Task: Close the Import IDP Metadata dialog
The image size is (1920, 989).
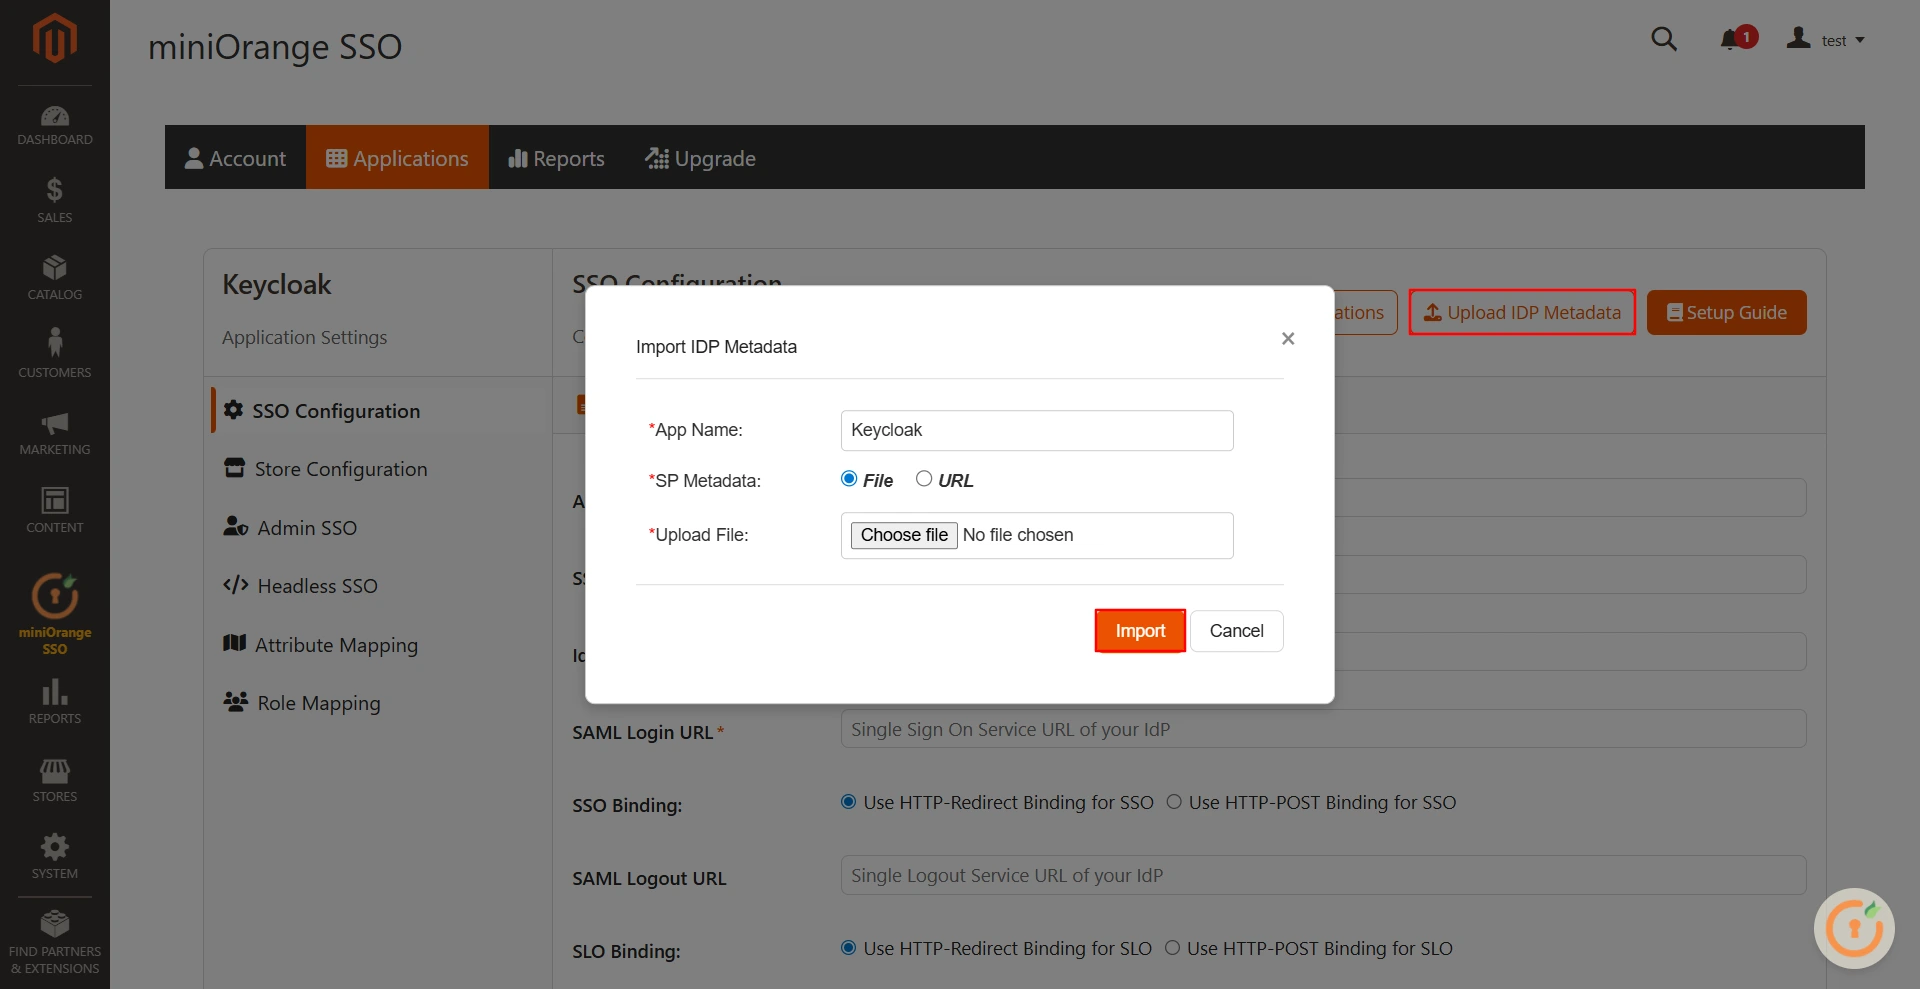Action: coord(1288,339)
